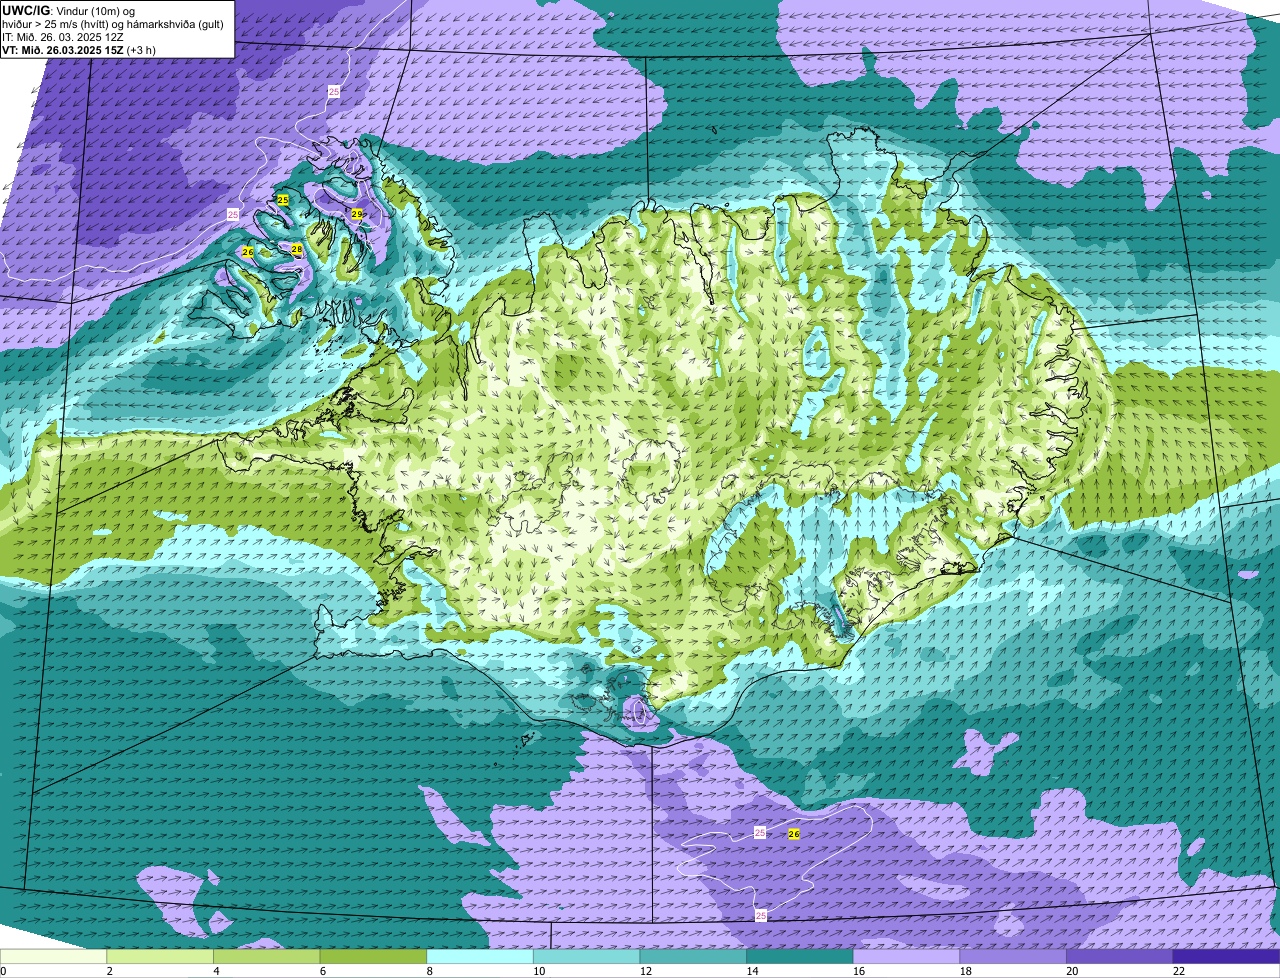
Task: Click the legend tick label "6"
Action: (323, 971)
